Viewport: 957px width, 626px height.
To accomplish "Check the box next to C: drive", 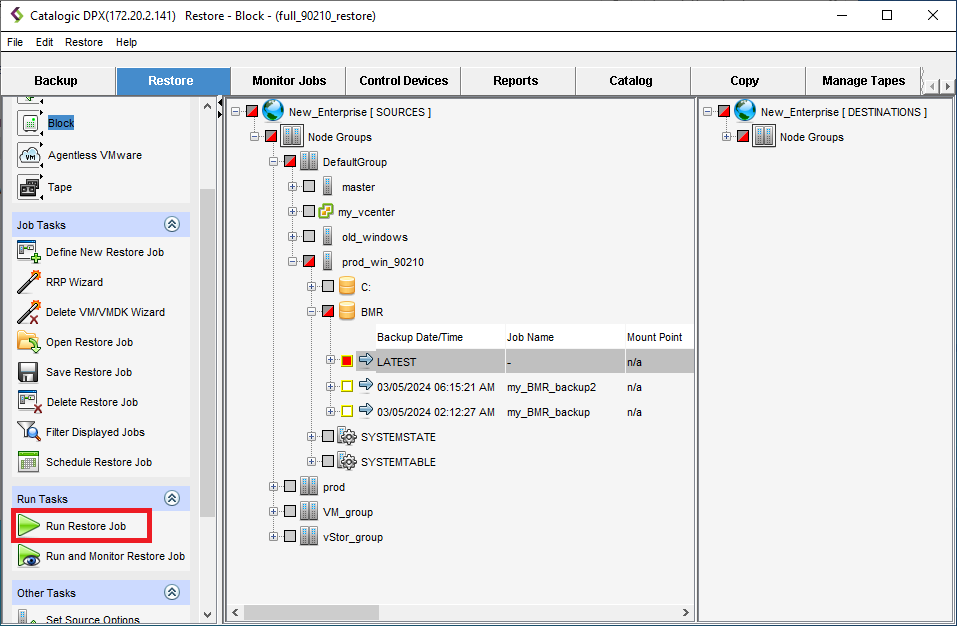I will (x=328, y=287).
